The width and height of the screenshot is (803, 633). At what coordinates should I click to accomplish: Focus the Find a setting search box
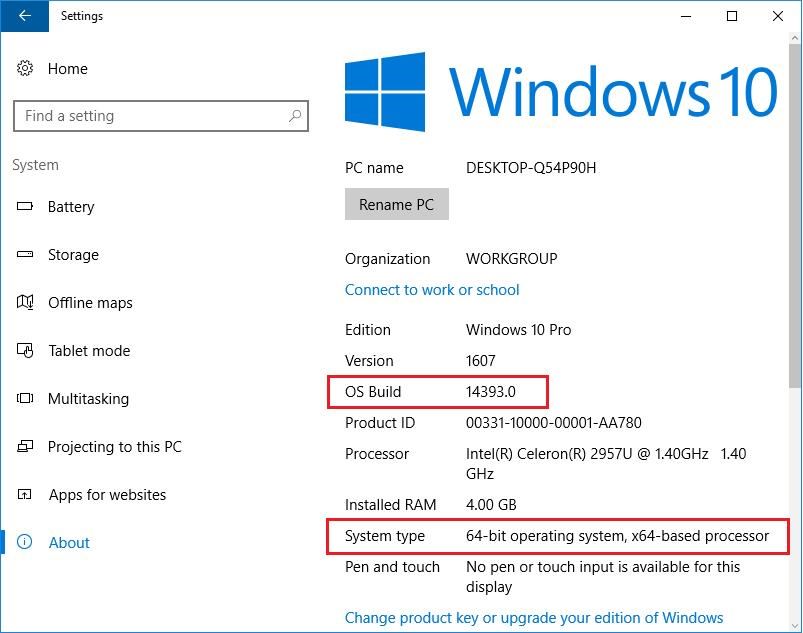[x=161, y=116]
